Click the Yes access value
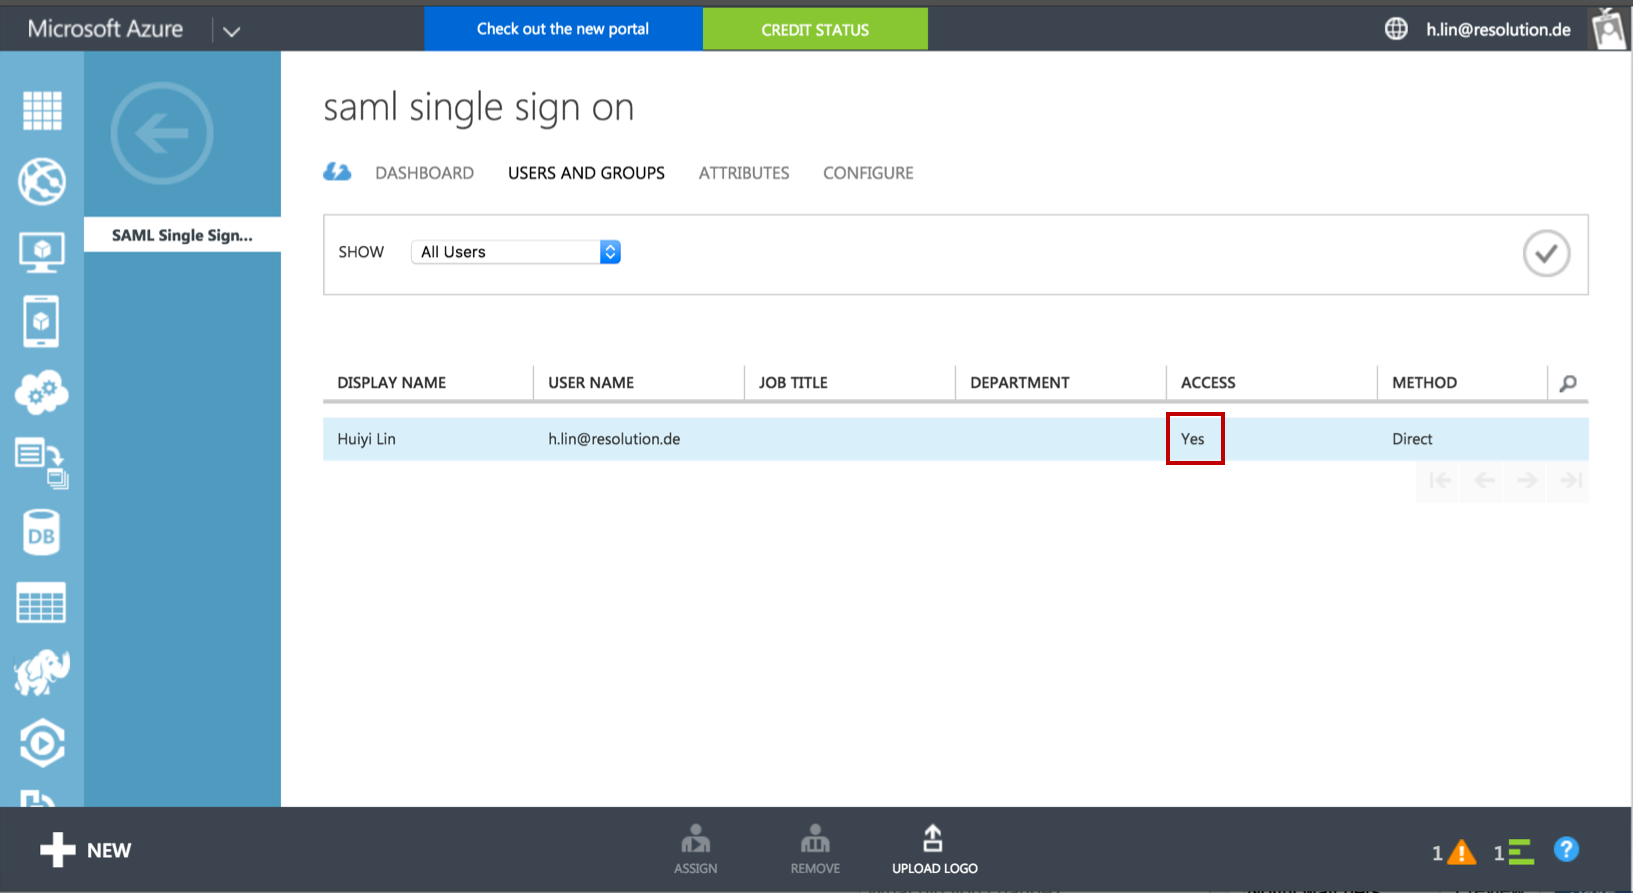The width and height of the screenshot is (1633, 893). (x=1192, y=439)
